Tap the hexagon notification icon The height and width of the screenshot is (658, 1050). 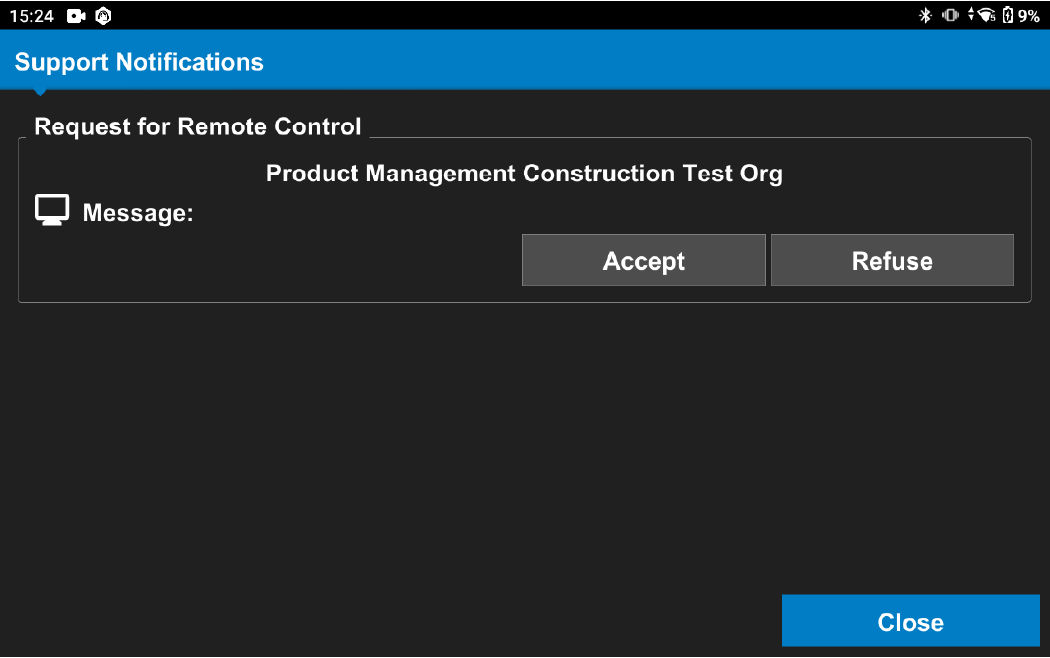pos(103,15)
